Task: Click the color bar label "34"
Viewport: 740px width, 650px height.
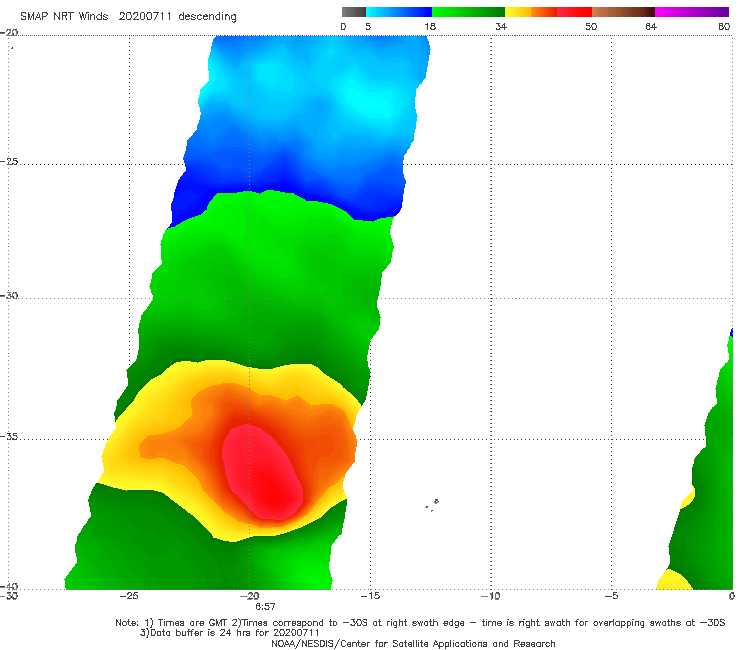Action: pos(501,27)
